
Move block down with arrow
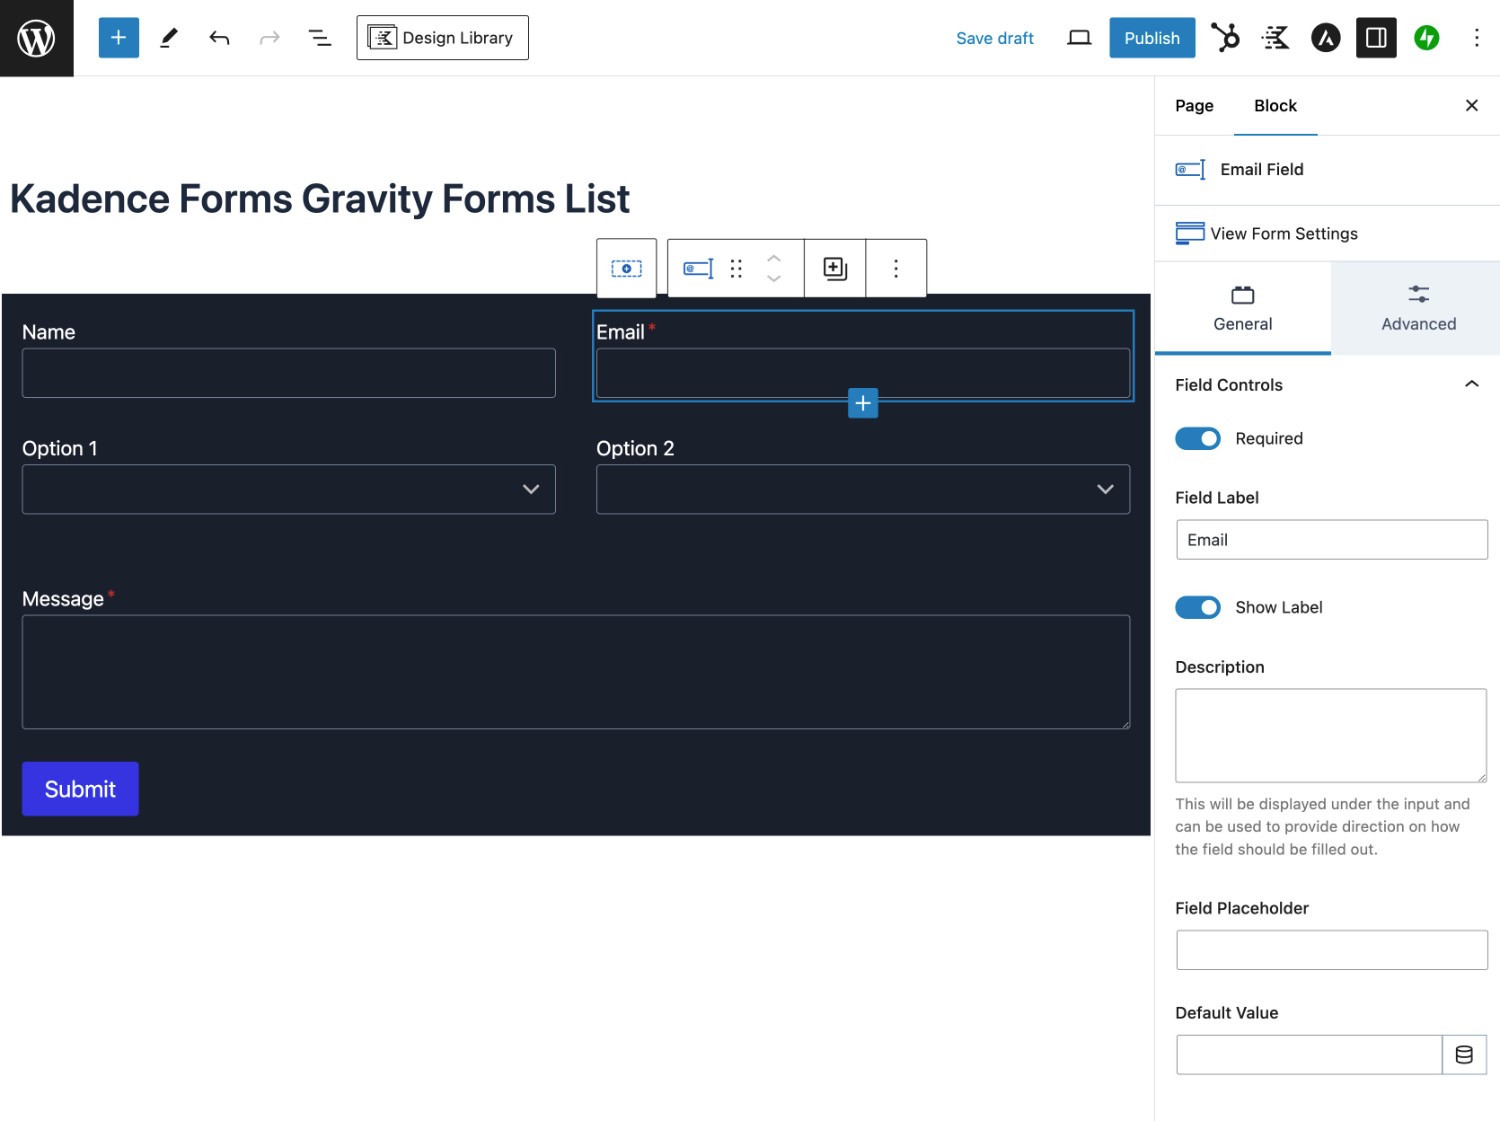tap(774, 279)
